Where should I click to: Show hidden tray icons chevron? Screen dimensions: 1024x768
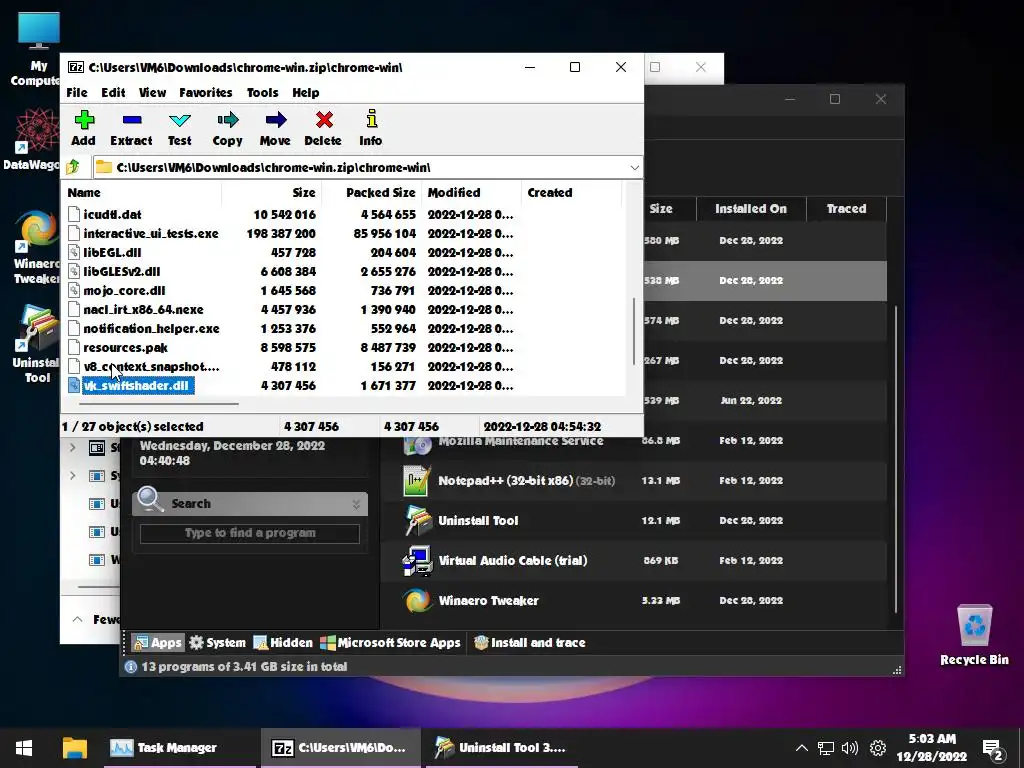pyautogui.click(x=802, y=748)
